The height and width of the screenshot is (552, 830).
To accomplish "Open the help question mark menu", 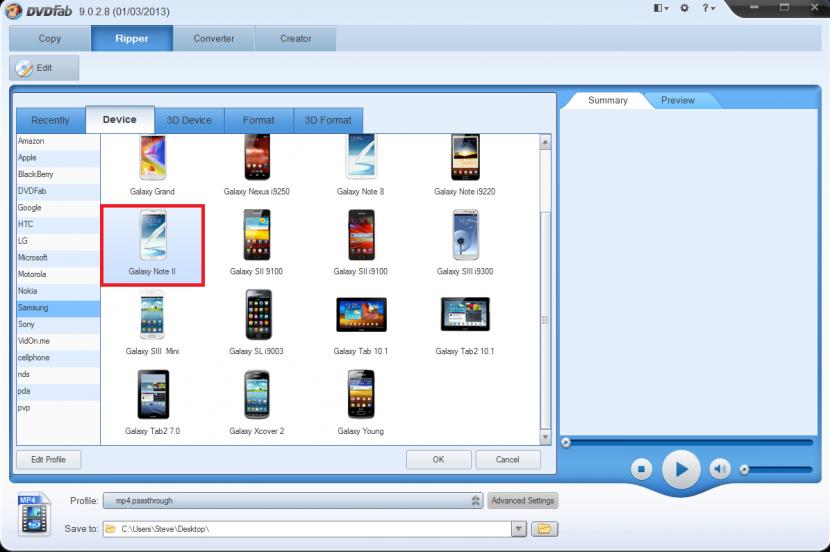I will point(707,8).
